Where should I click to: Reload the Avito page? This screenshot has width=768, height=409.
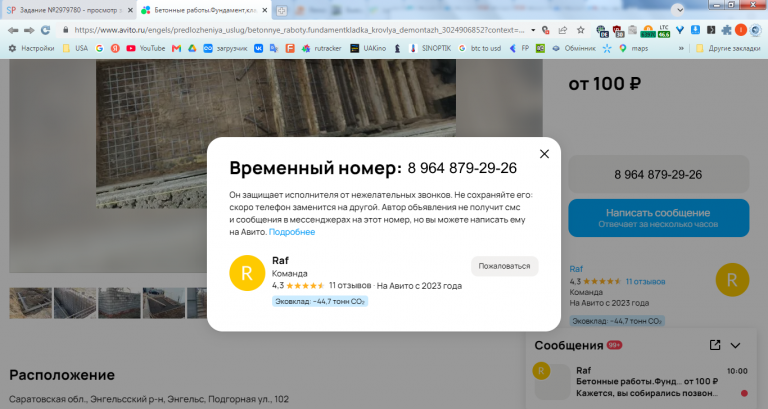click(46, 30)
